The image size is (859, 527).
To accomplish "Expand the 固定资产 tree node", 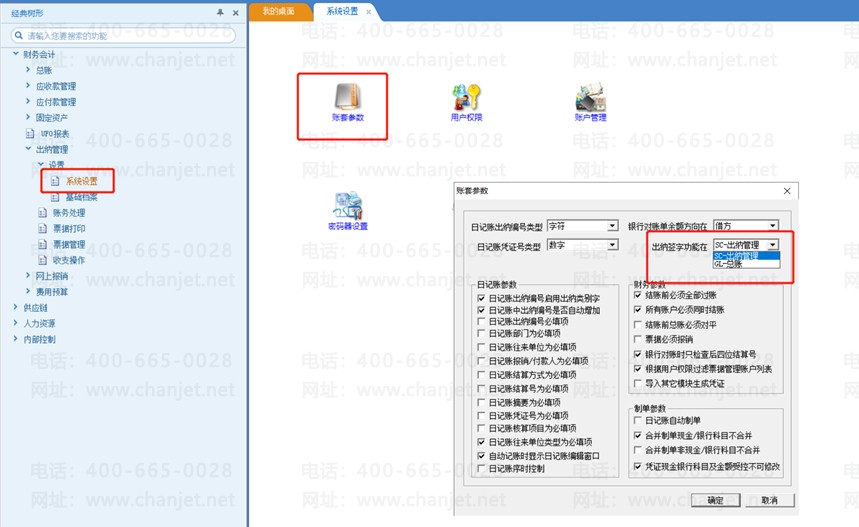I will click(x=28, y=117).
